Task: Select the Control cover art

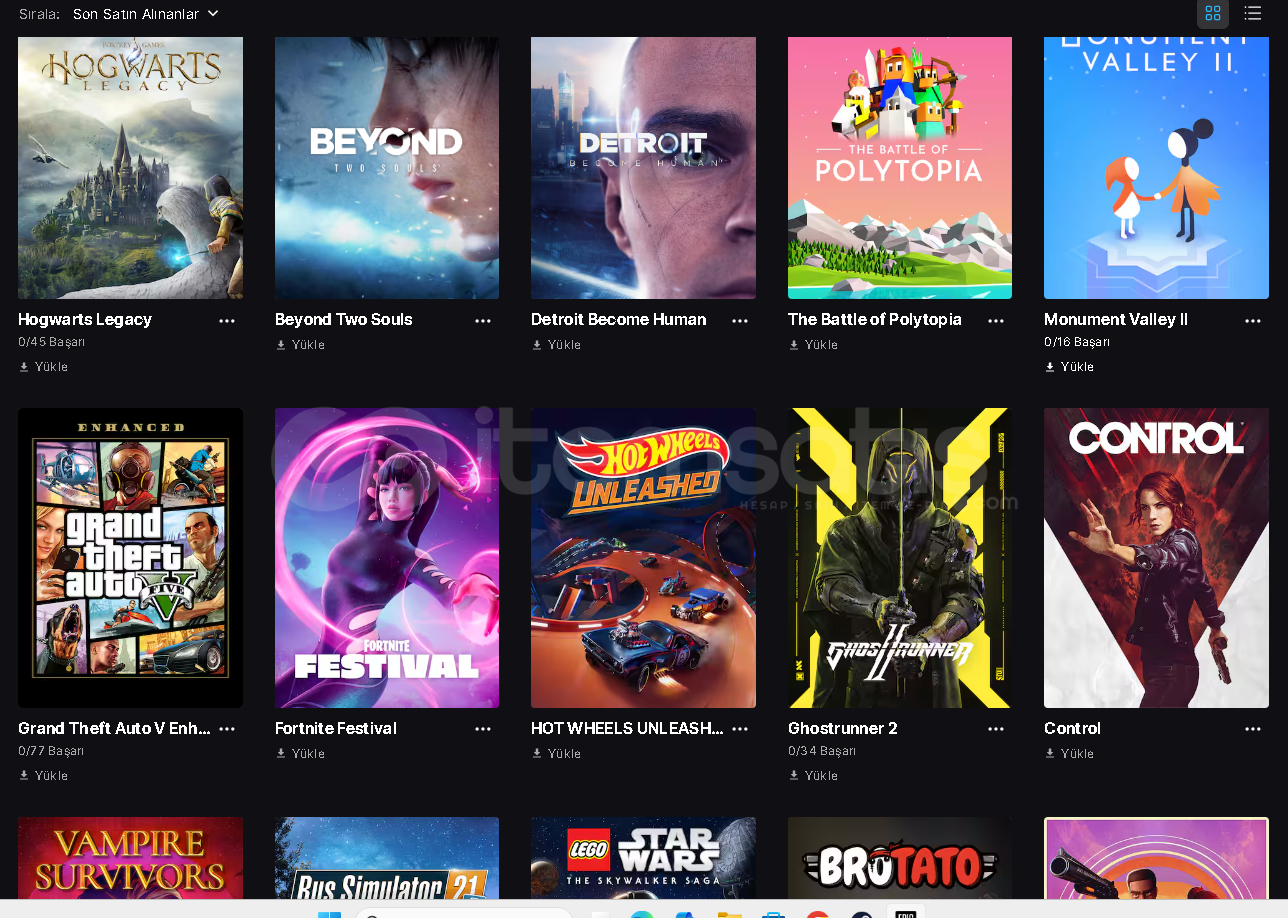Action: [1156, 558]
